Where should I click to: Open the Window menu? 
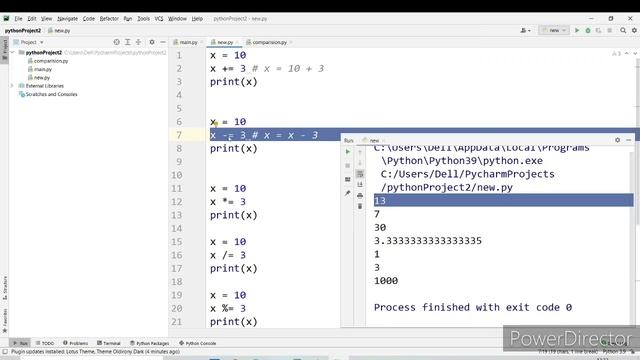(x=177, y=19)
